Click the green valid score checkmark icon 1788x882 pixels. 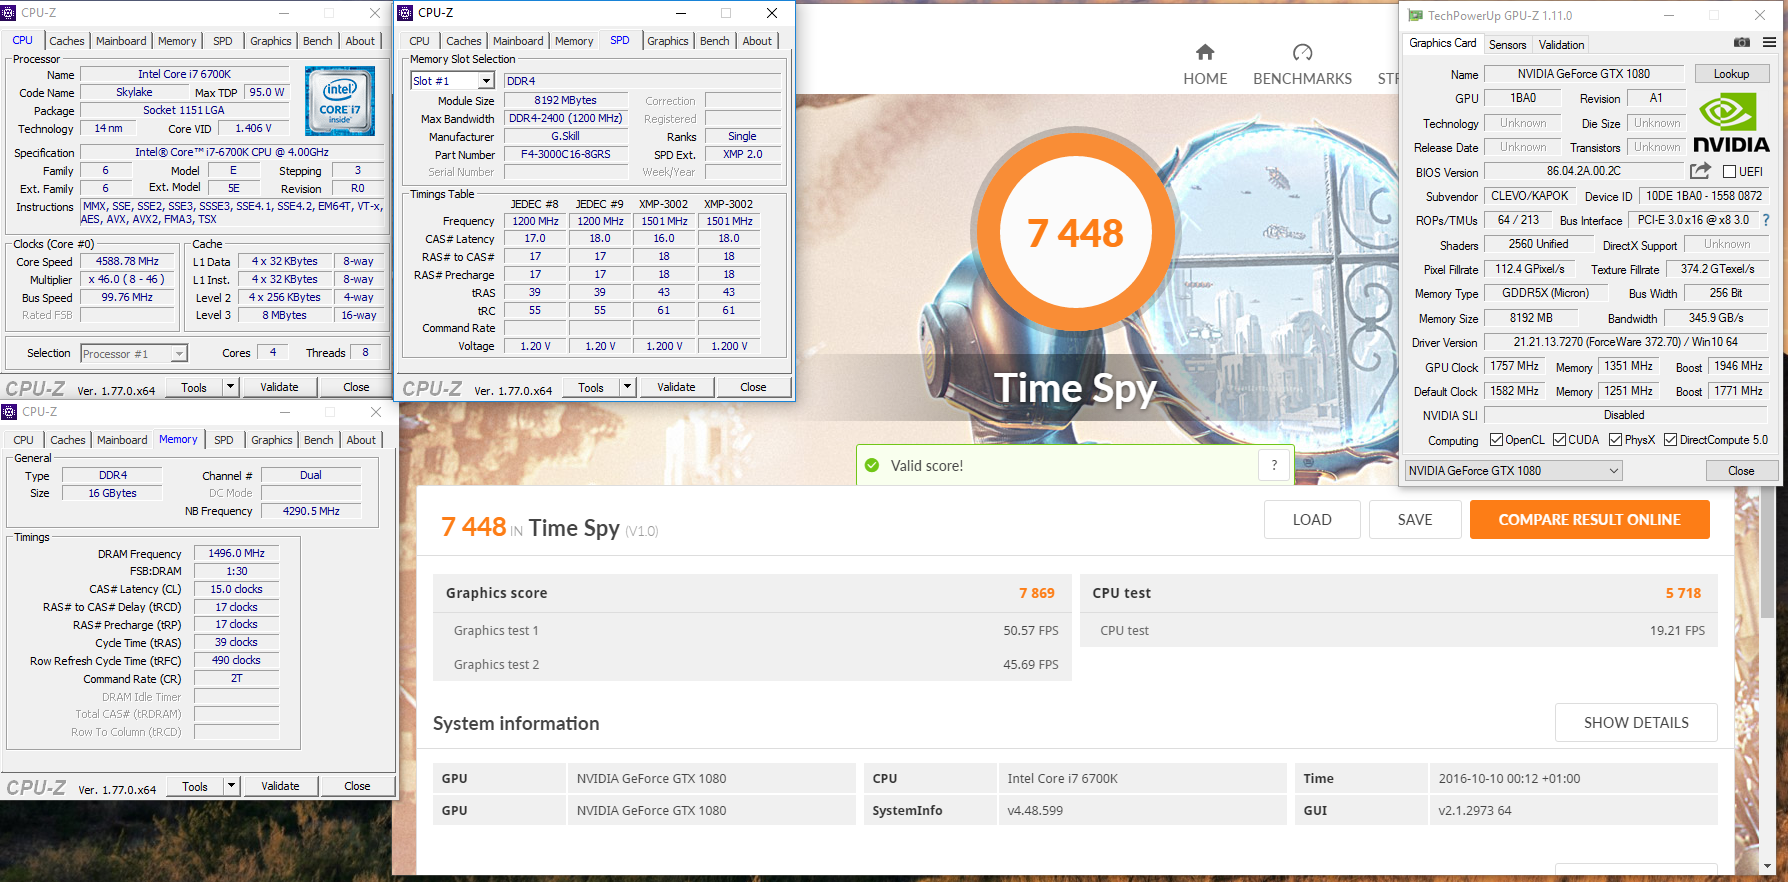pos(872,465)
